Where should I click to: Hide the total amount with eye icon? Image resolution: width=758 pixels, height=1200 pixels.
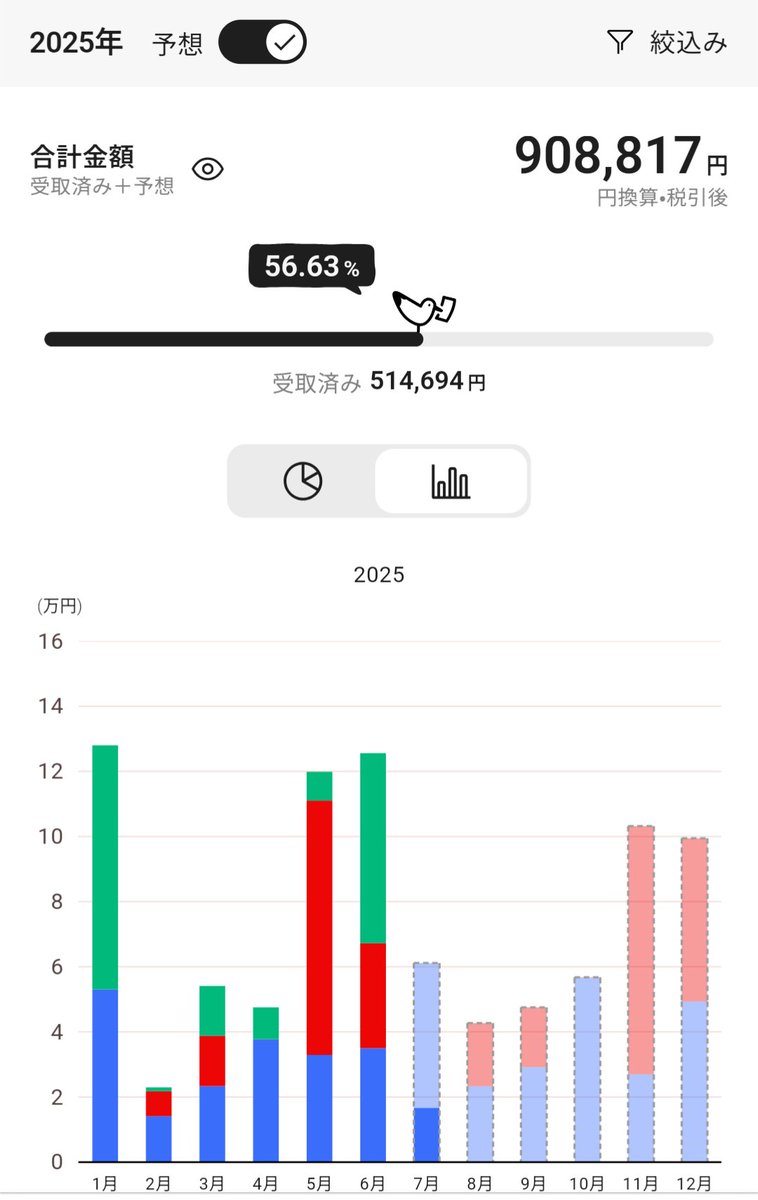(x=207, y=169)
